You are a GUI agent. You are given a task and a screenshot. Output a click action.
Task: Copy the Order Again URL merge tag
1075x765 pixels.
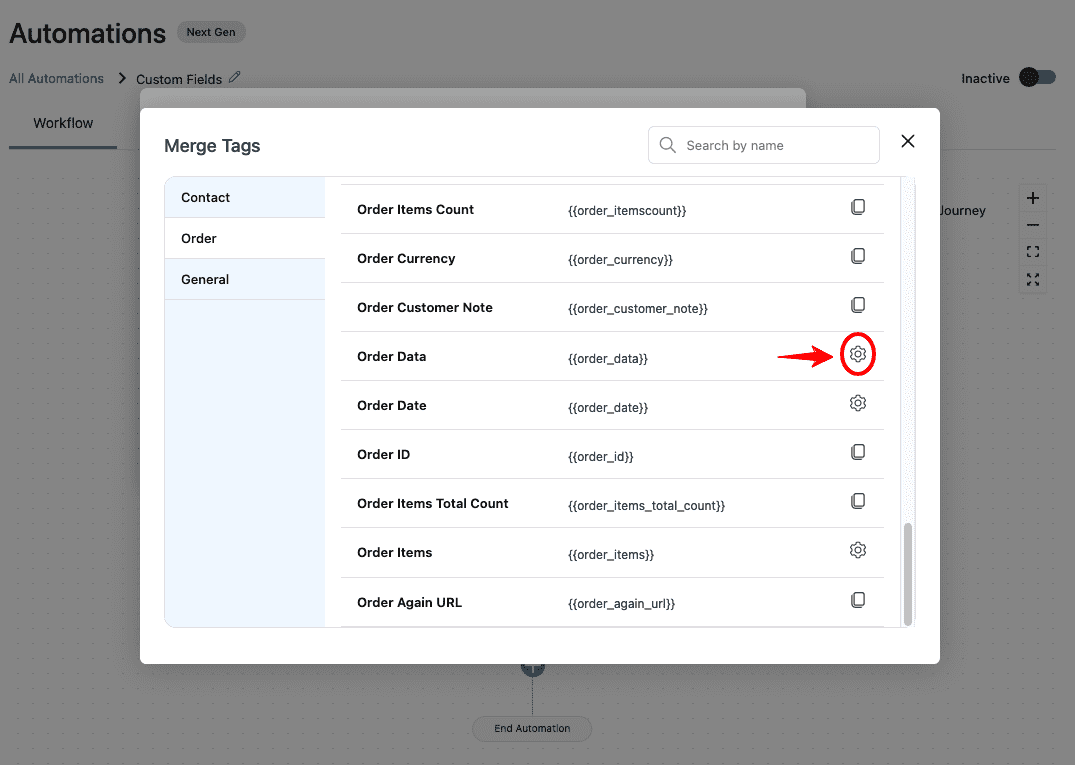[858, 599]
